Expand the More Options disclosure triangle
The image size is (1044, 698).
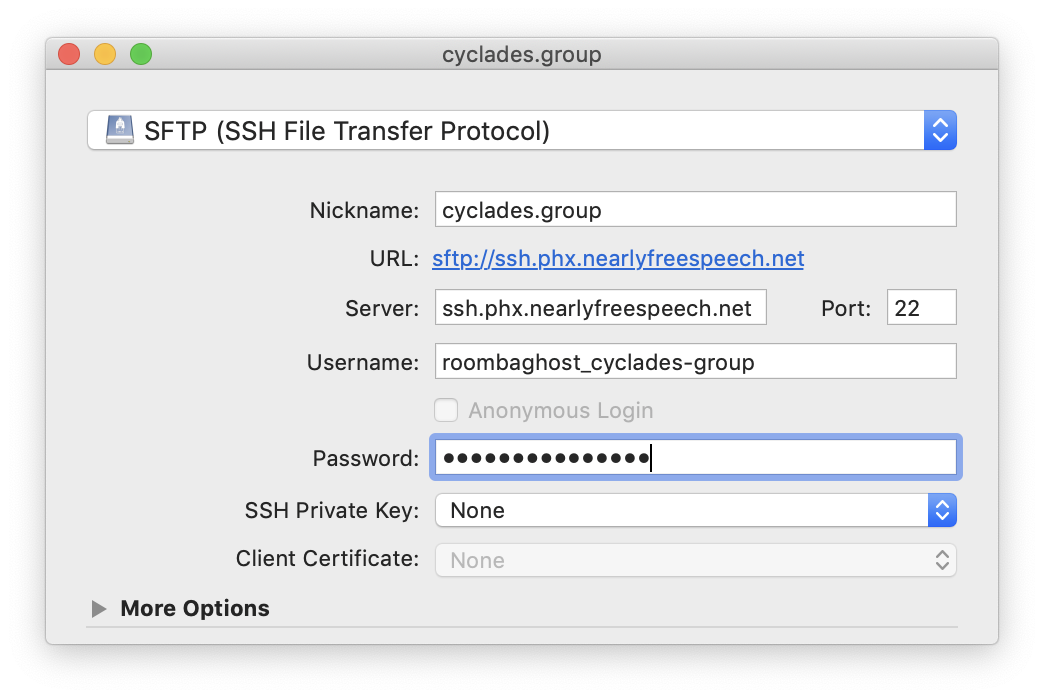tap(99, 609)
